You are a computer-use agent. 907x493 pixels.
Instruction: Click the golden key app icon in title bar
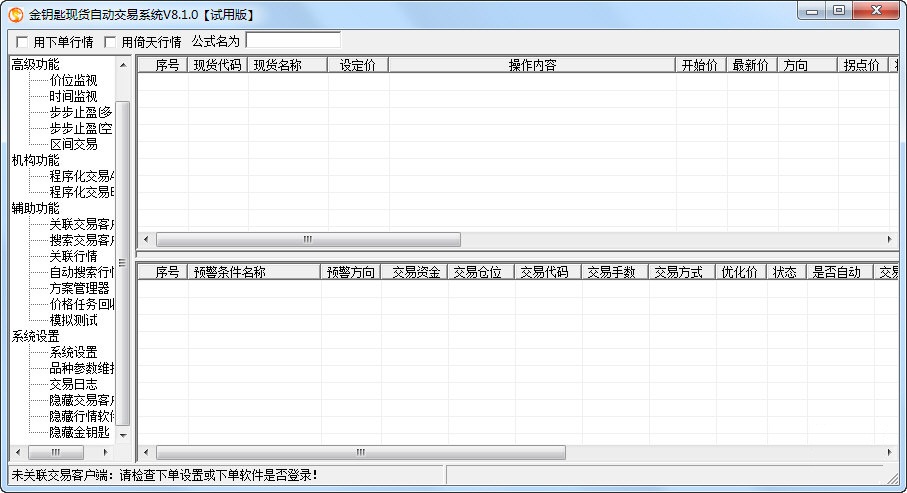[16, 14]
